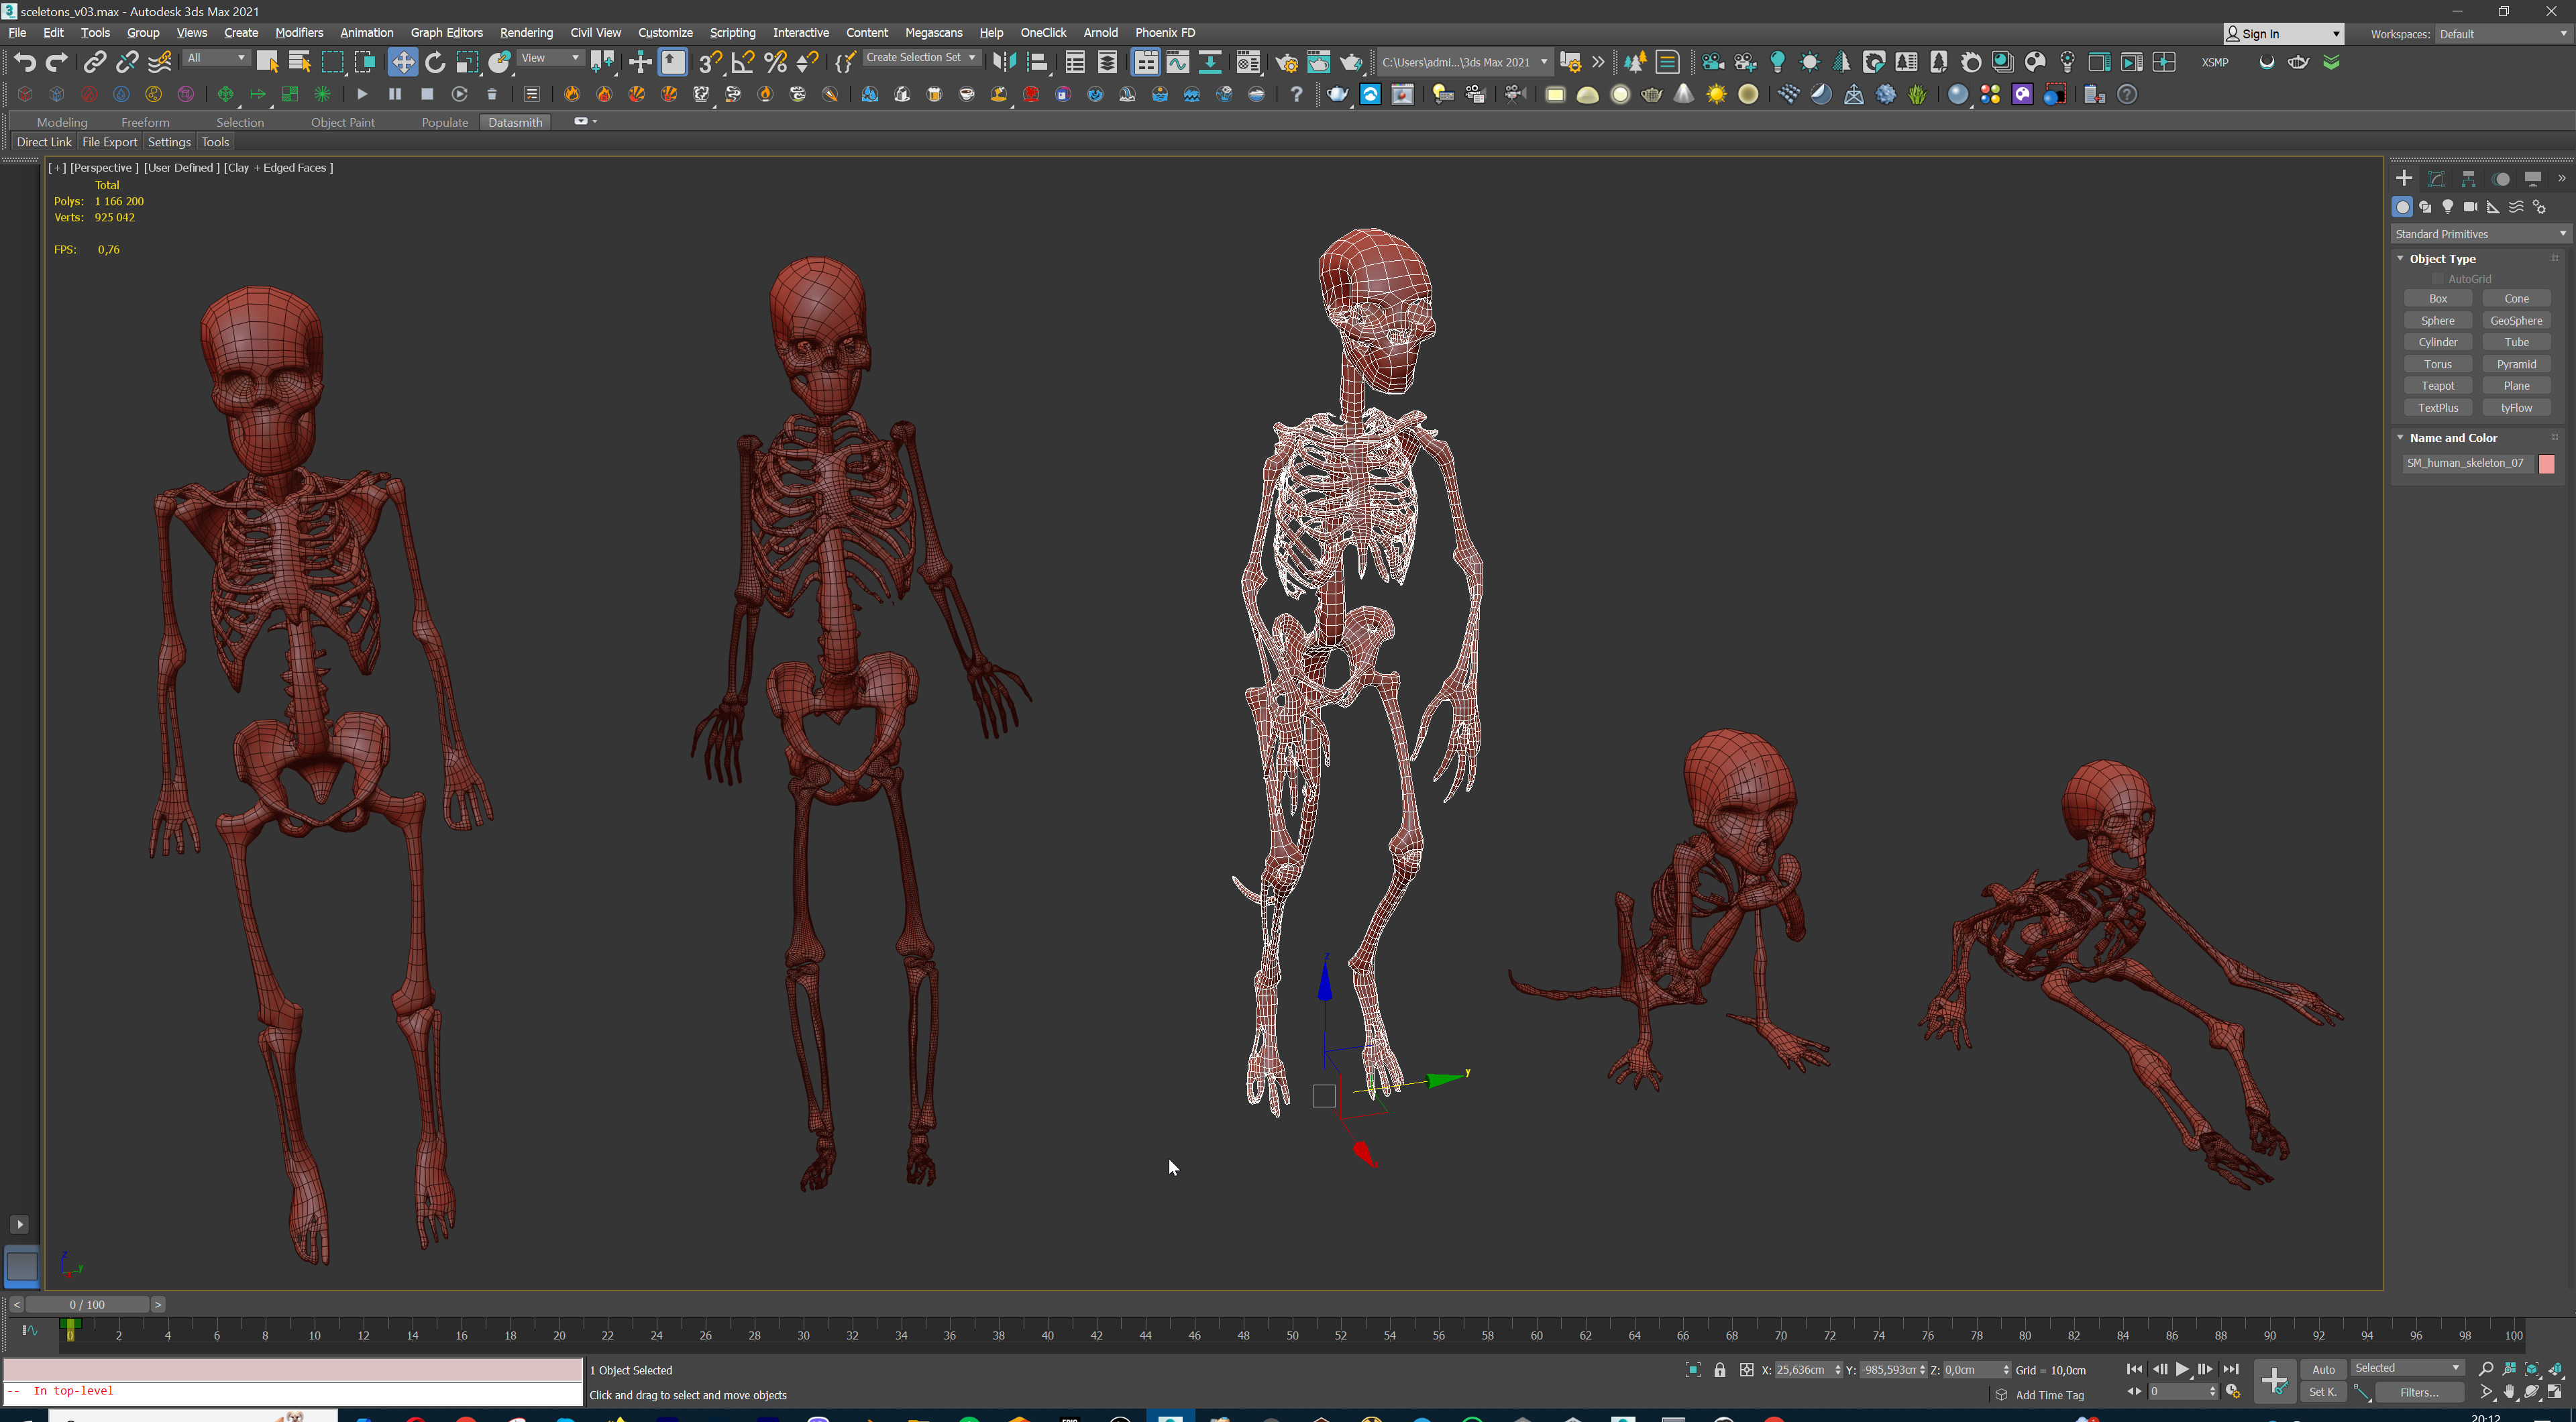The width and height of the screenshot is (2576, 1422).
Task: Click the Arnold sun light icon
Action: (x=1716, y=94)
